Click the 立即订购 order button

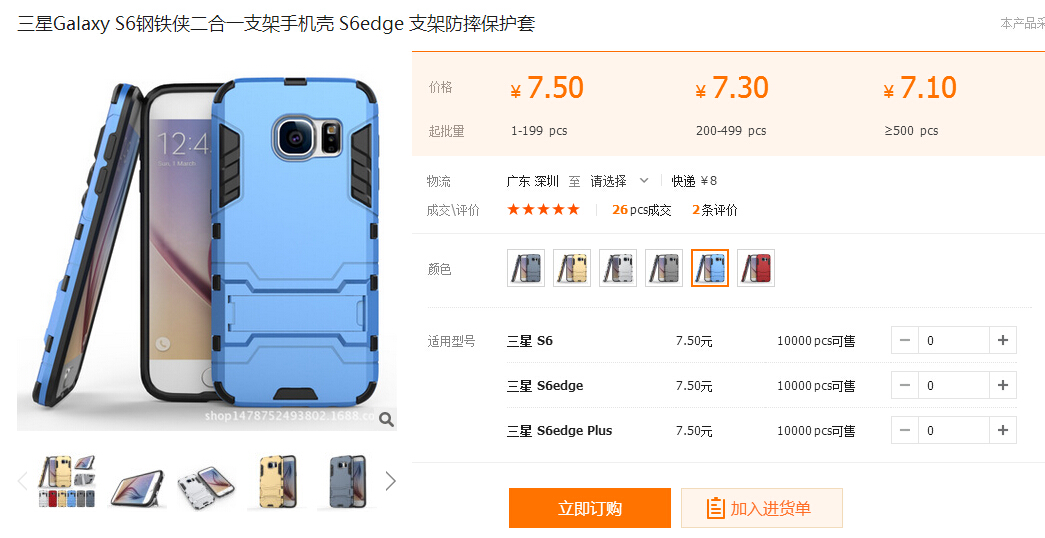[590, 508]
